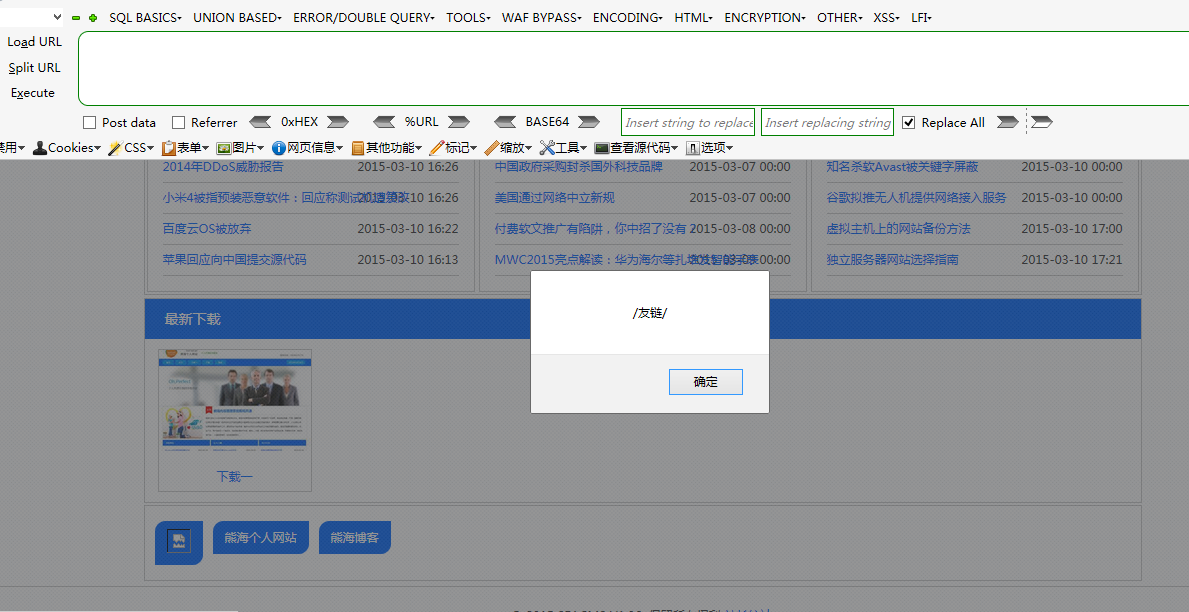Viewport: 1189px width, 612px height.
Task: Toggle the Referrer checkbox
Action: [x=178, y=122]
